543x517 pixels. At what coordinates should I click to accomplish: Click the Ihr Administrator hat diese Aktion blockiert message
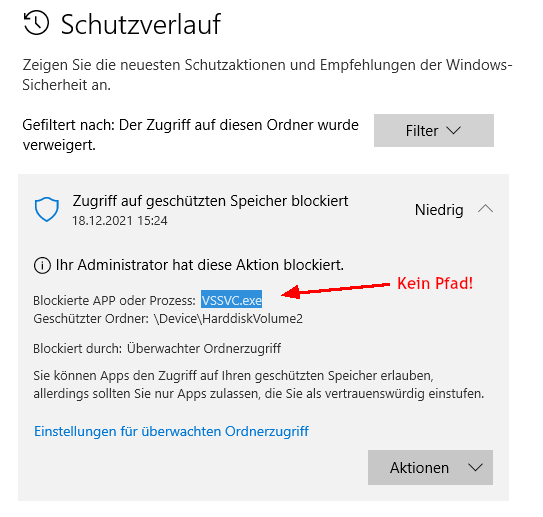pos(200,265)
